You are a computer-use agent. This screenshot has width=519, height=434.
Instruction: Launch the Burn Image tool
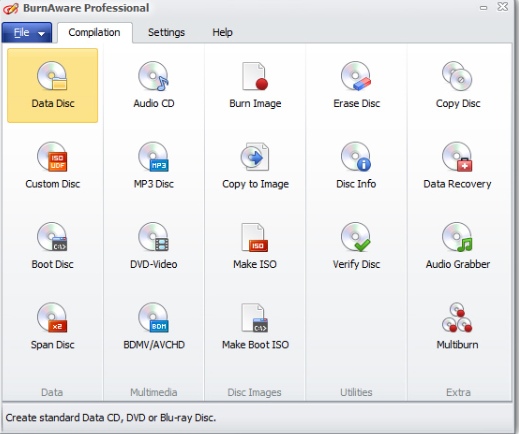point(255,86)
